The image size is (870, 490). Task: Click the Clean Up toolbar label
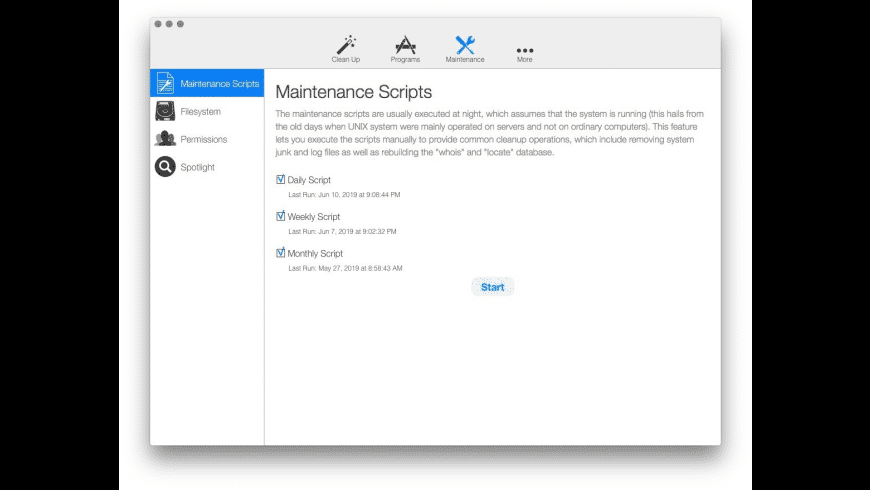[346, 59]
